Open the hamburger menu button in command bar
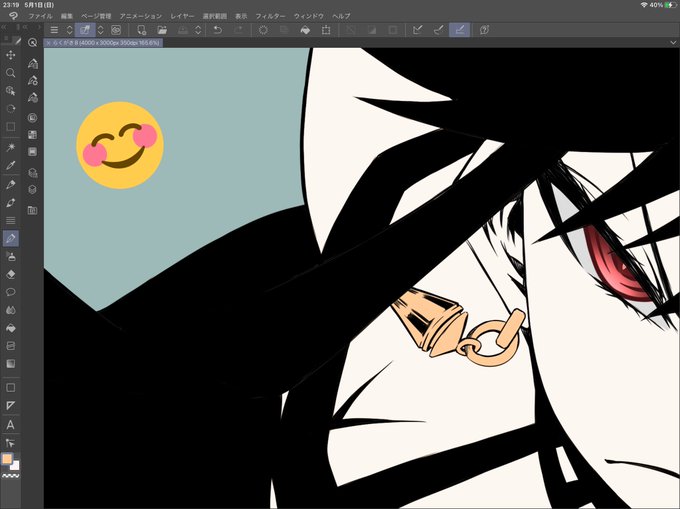 54,30
